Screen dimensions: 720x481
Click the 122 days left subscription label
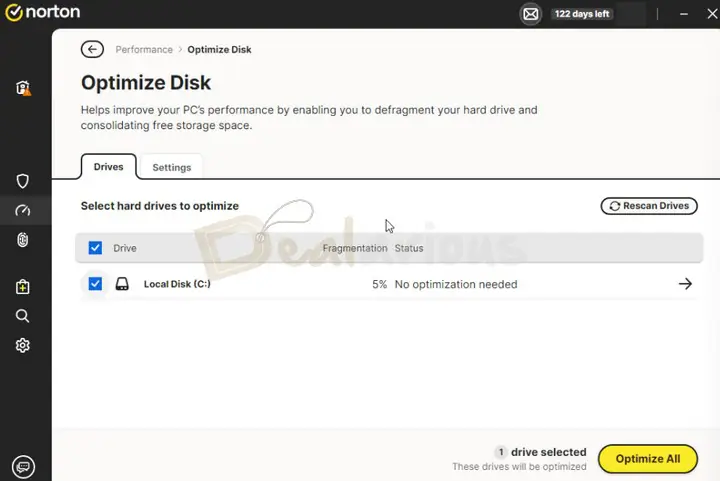point(582,14)
